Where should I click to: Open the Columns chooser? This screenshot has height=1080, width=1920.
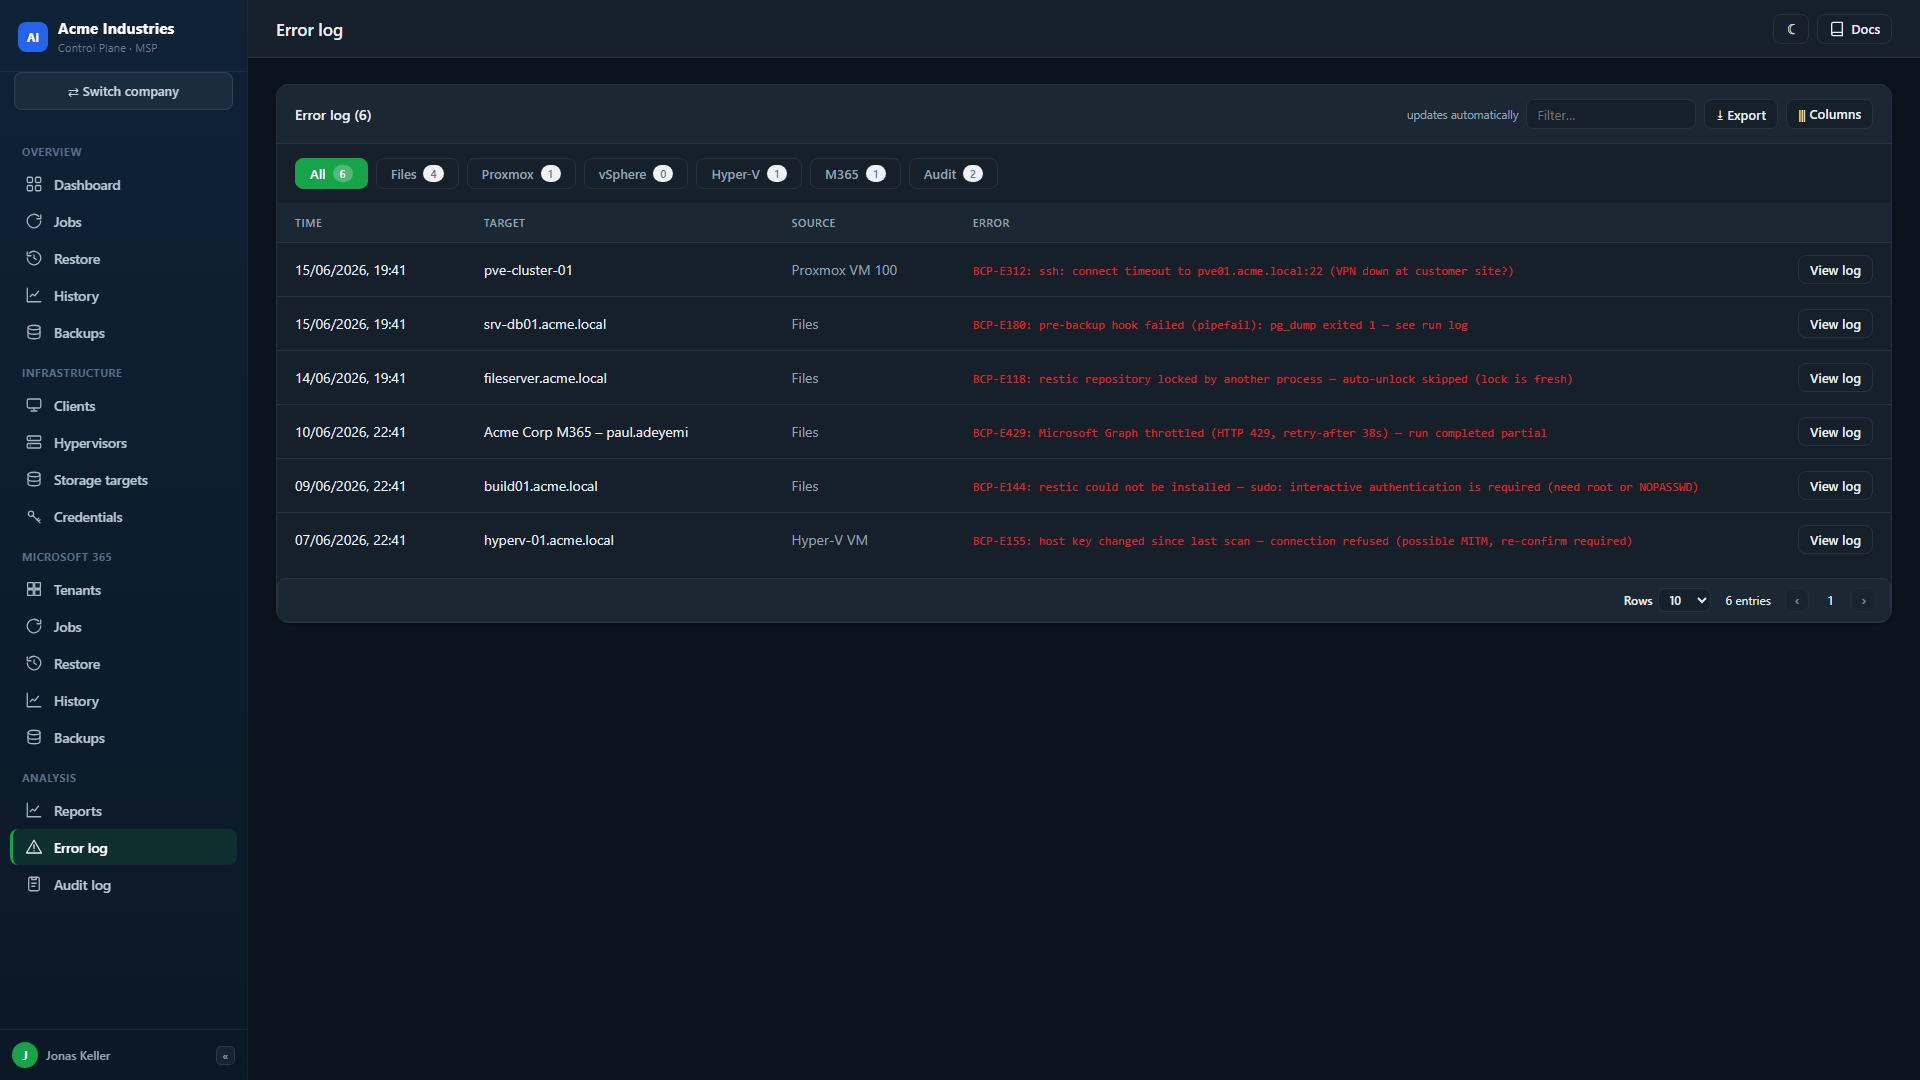pyautogui.click(x=1829, y=115)
